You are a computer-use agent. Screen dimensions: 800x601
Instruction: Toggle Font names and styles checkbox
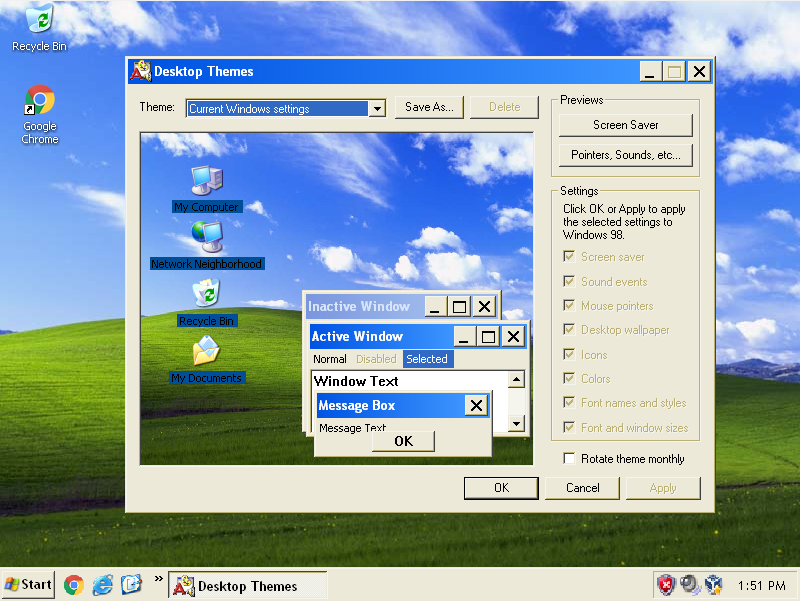[x=569, y=402]
